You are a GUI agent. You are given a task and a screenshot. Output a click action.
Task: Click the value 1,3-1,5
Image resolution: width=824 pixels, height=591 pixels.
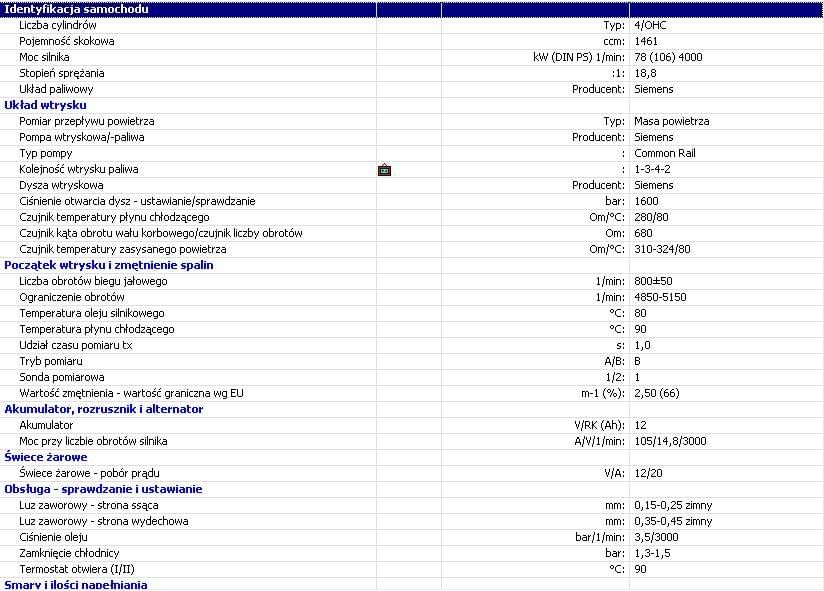652,553
